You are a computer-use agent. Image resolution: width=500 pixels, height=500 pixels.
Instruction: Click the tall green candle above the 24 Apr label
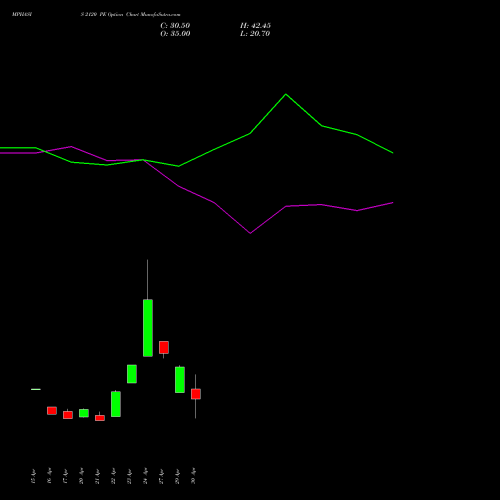pyautogui.click(x=148, y=328)
